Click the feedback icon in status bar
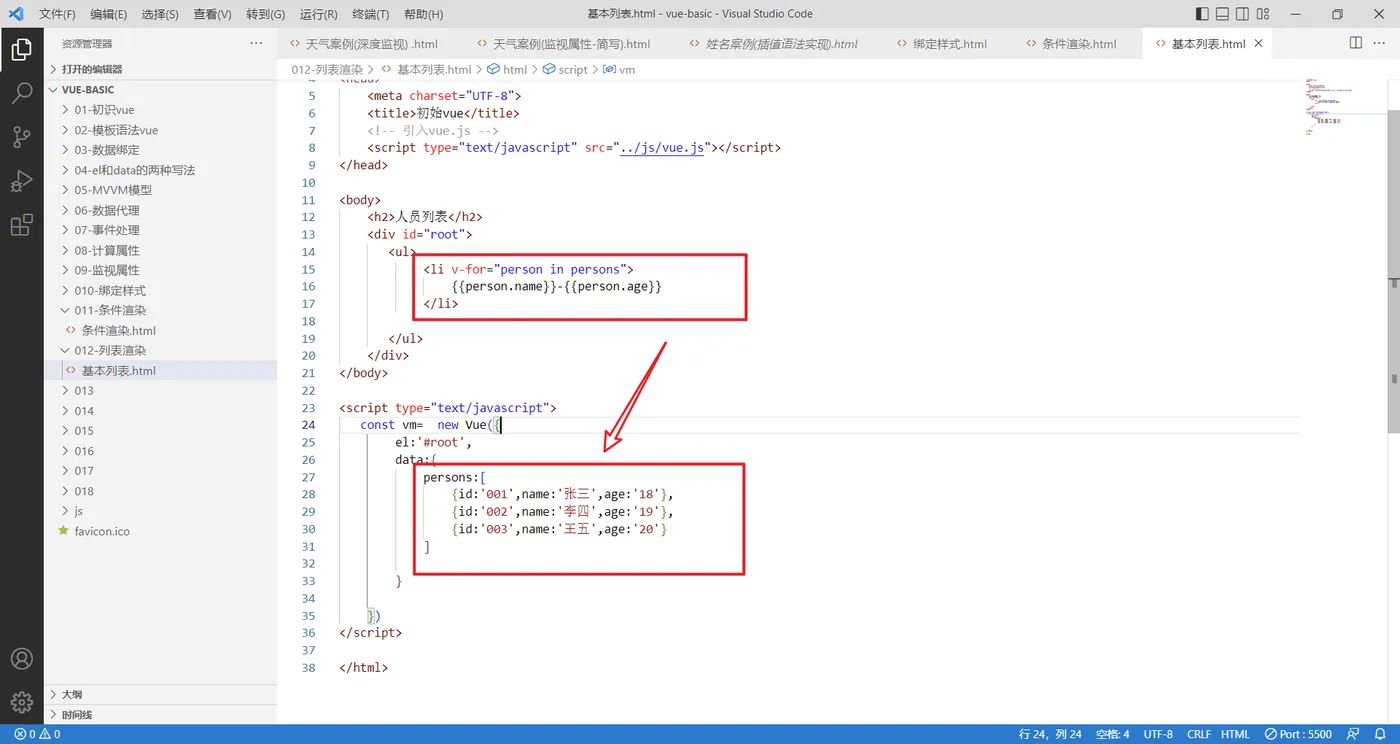 (1353, 734)
